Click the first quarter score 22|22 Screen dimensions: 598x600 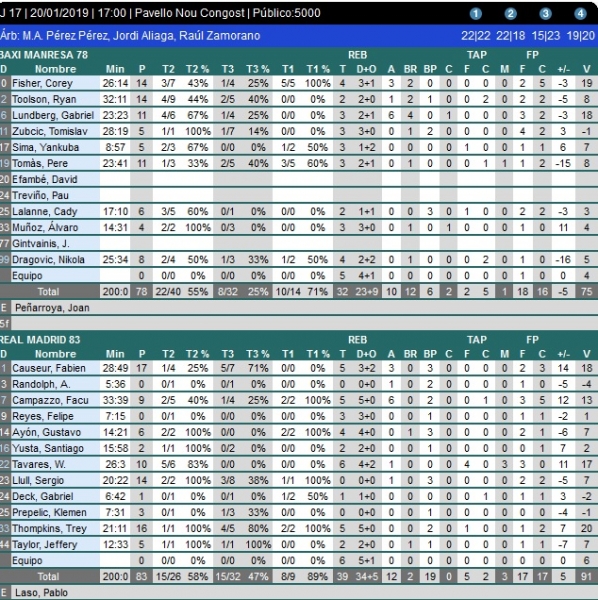coord(476,36)
